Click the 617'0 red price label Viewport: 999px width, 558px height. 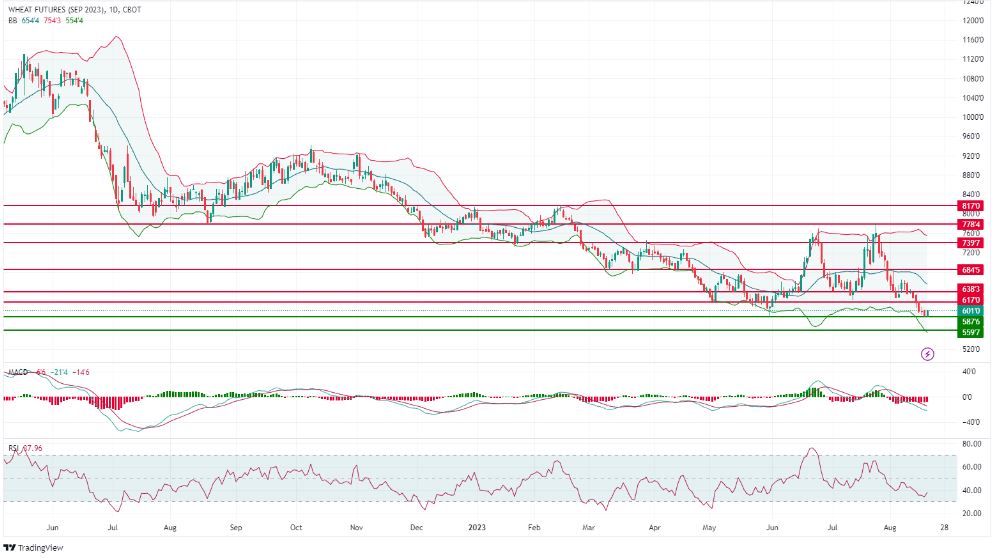tap(970, 300)
